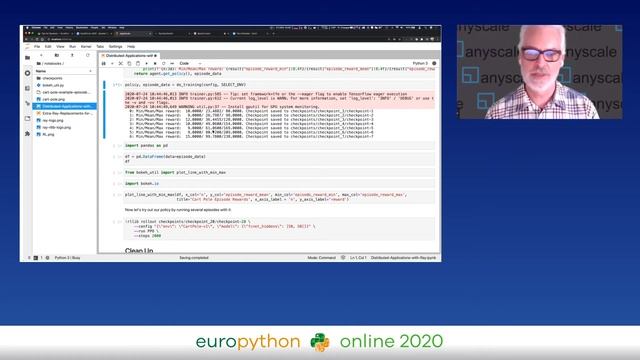This screenshot has width=640, height=360.
Task: Select cart-pole-example-episode file in list
Action: [x=64, y=92]
